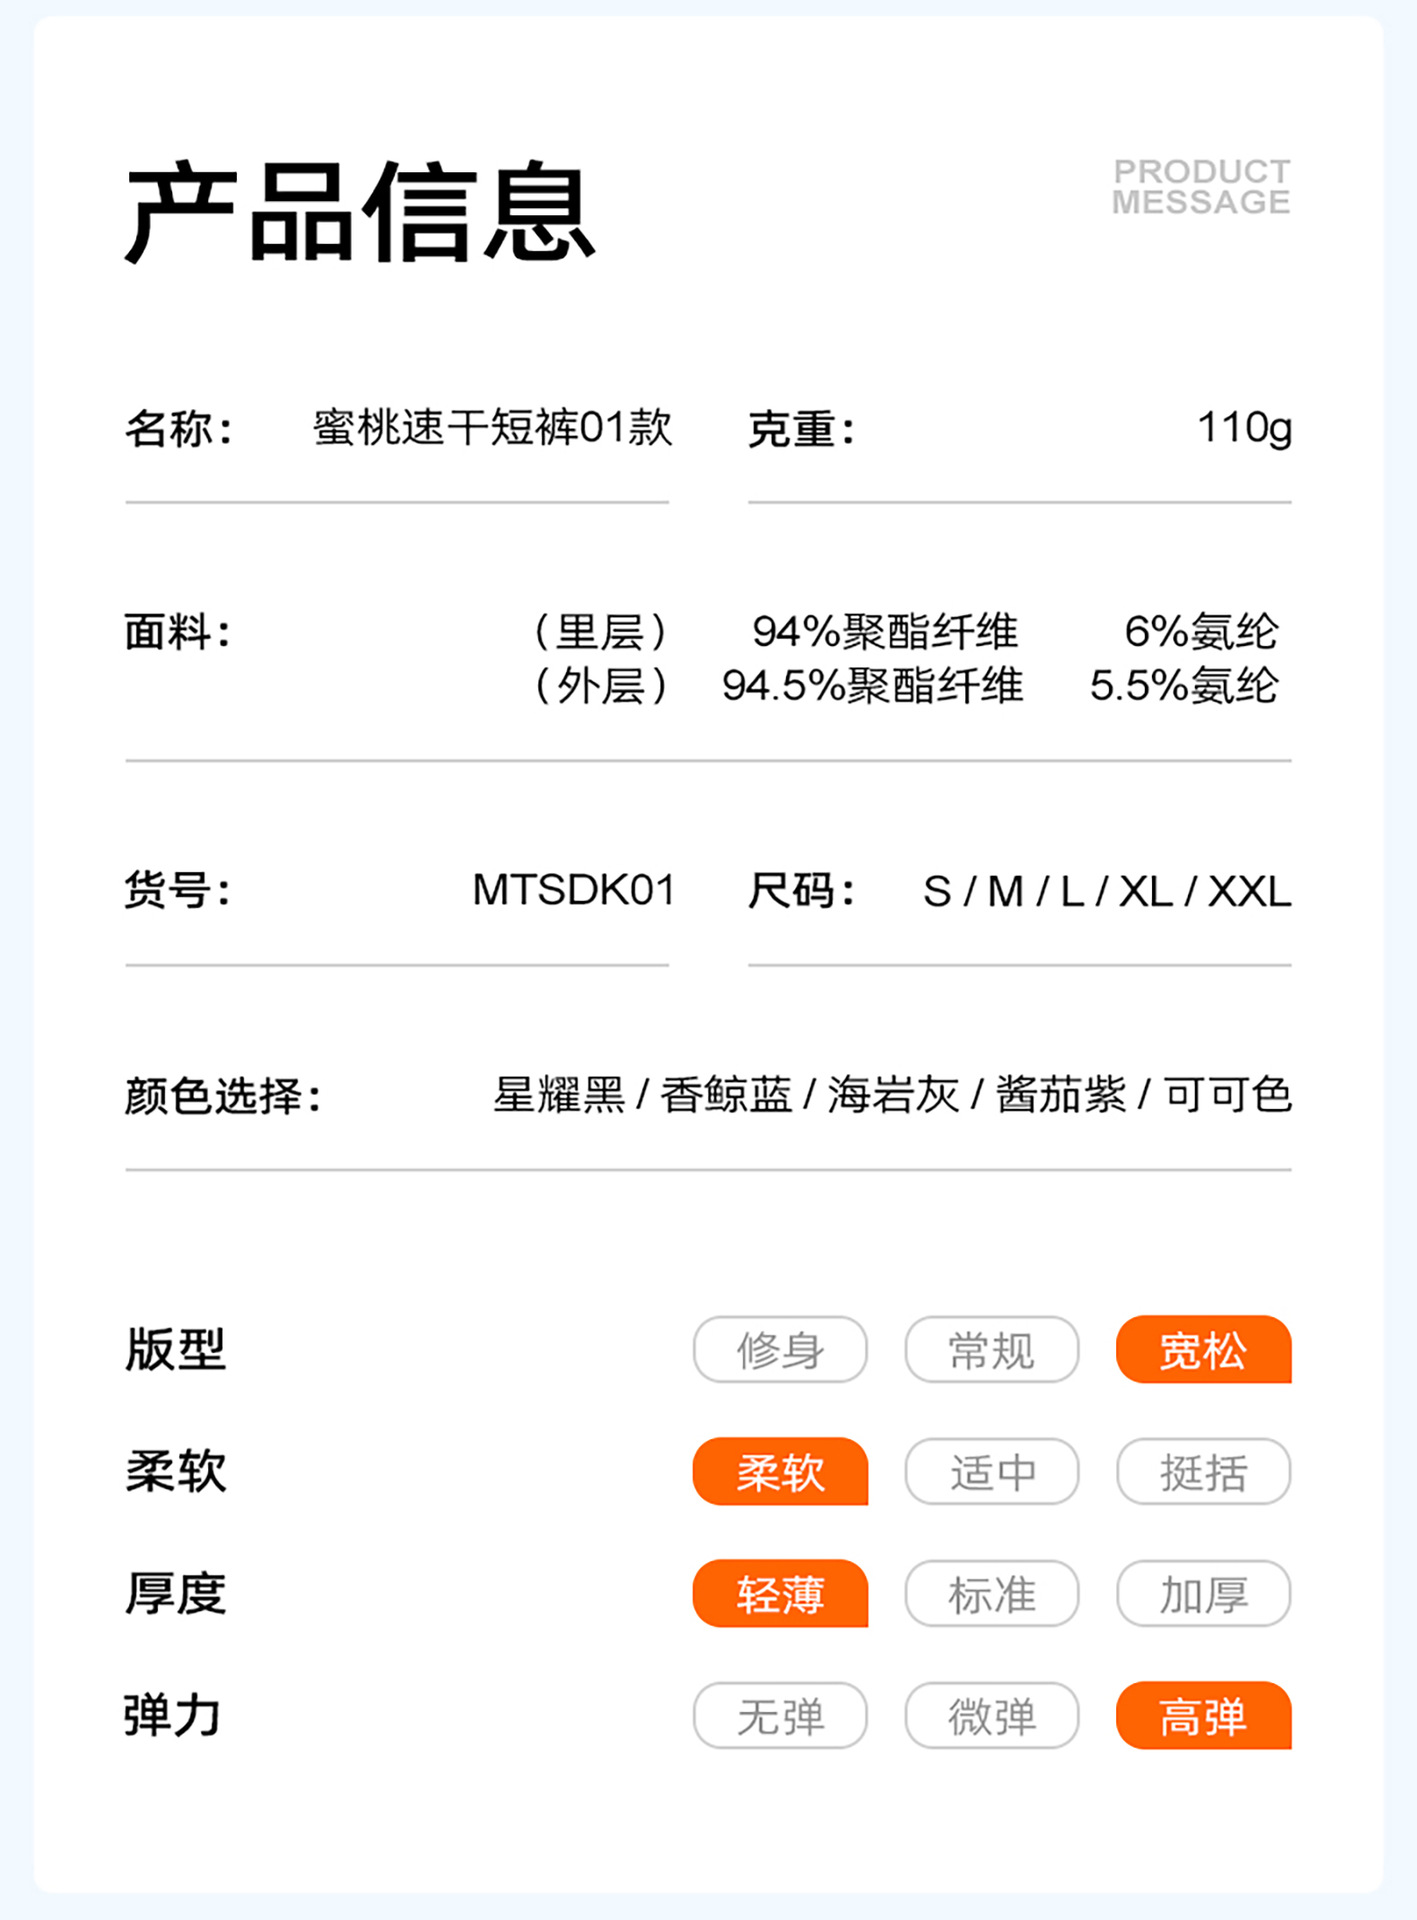Select the orange 宽松 fit pill

pos(1203,1350)
